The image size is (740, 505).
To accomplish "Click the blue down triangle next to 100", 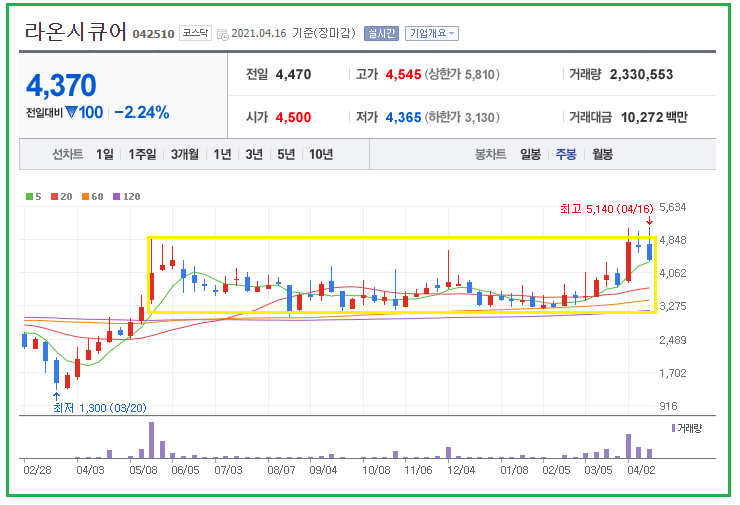I will [71, 112].
